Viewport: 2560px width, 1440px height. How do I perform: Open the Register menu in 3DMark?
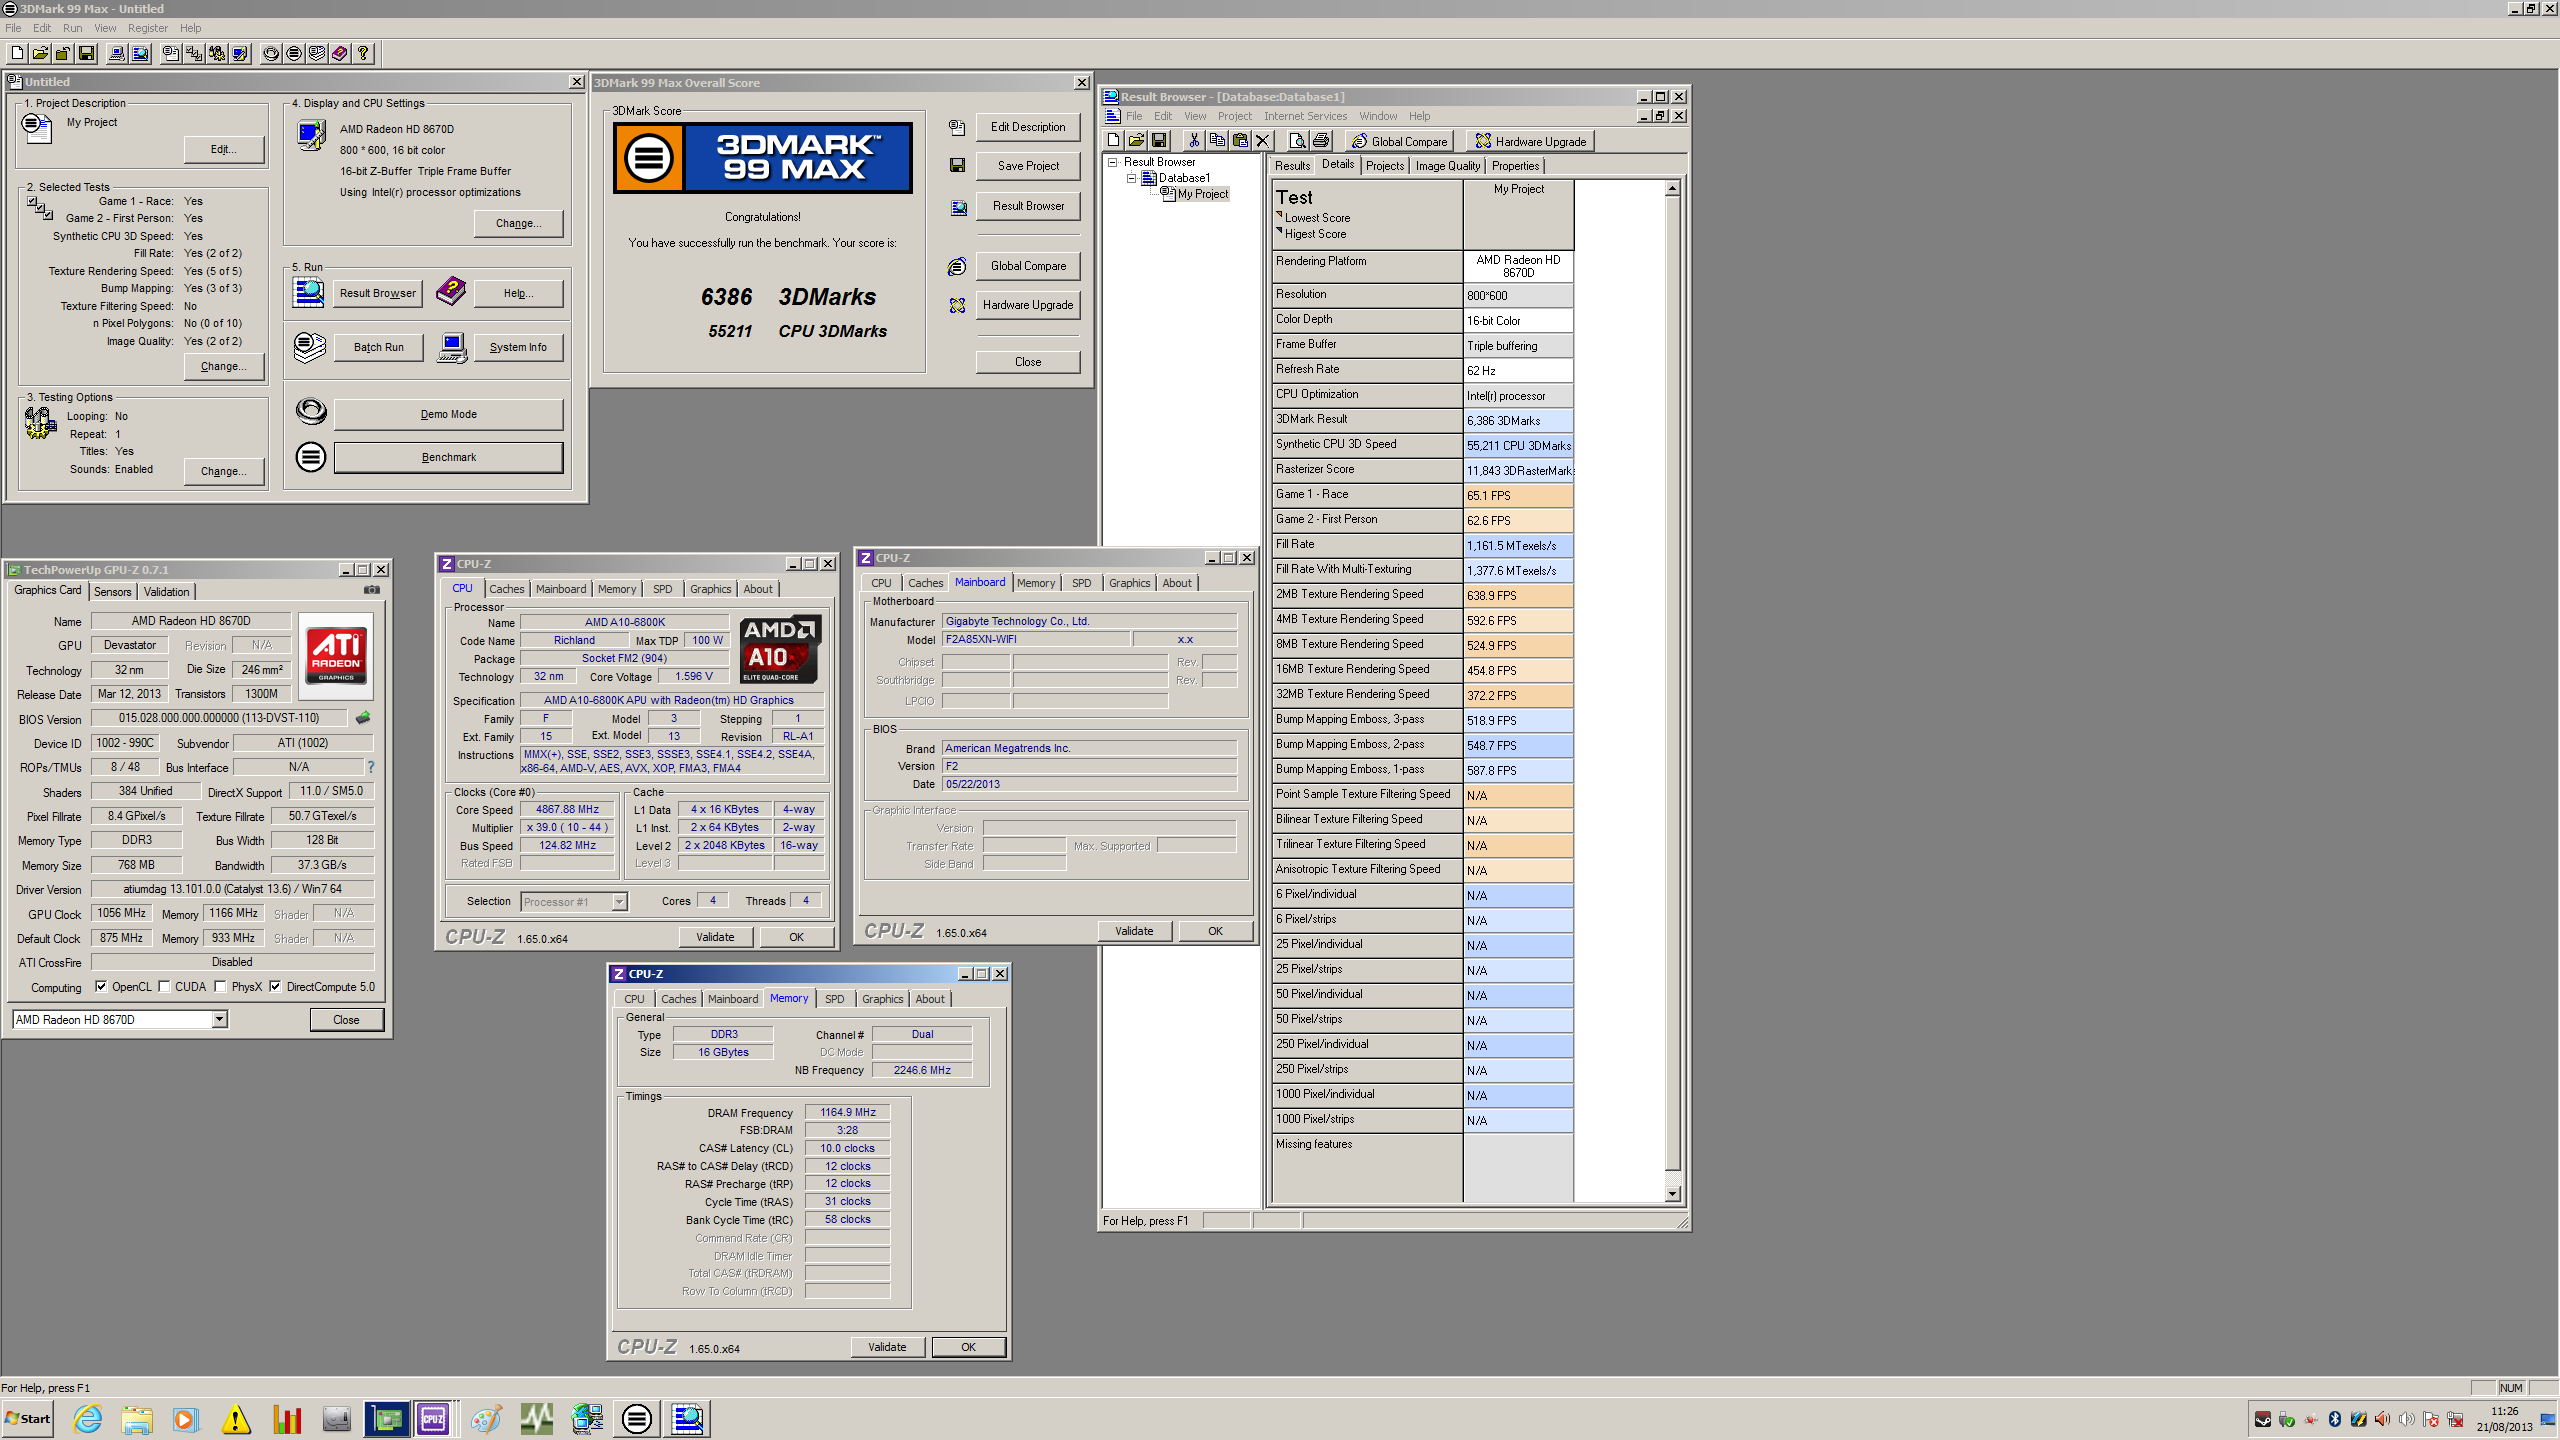[x=148, y=28]
